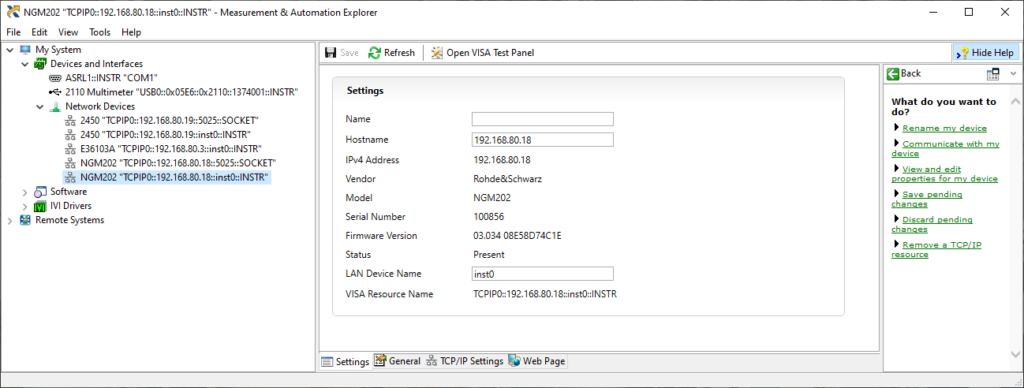The height and width of the screenshot is (388, 1024).
Task: Open the Edit menu
Action: tap(39, 32)
